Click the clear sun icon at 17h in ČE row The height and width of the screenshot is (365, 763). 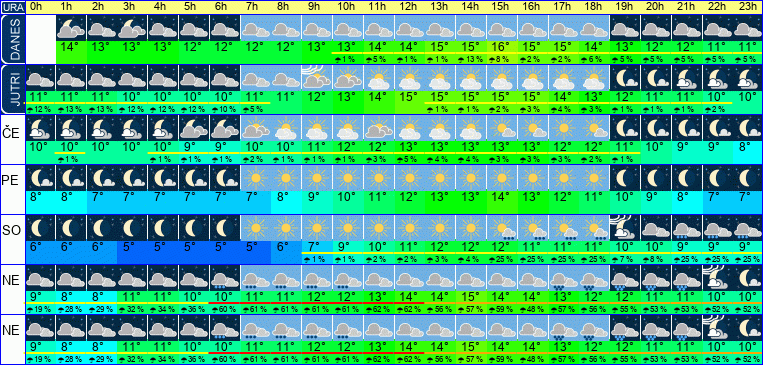(563, 128)
